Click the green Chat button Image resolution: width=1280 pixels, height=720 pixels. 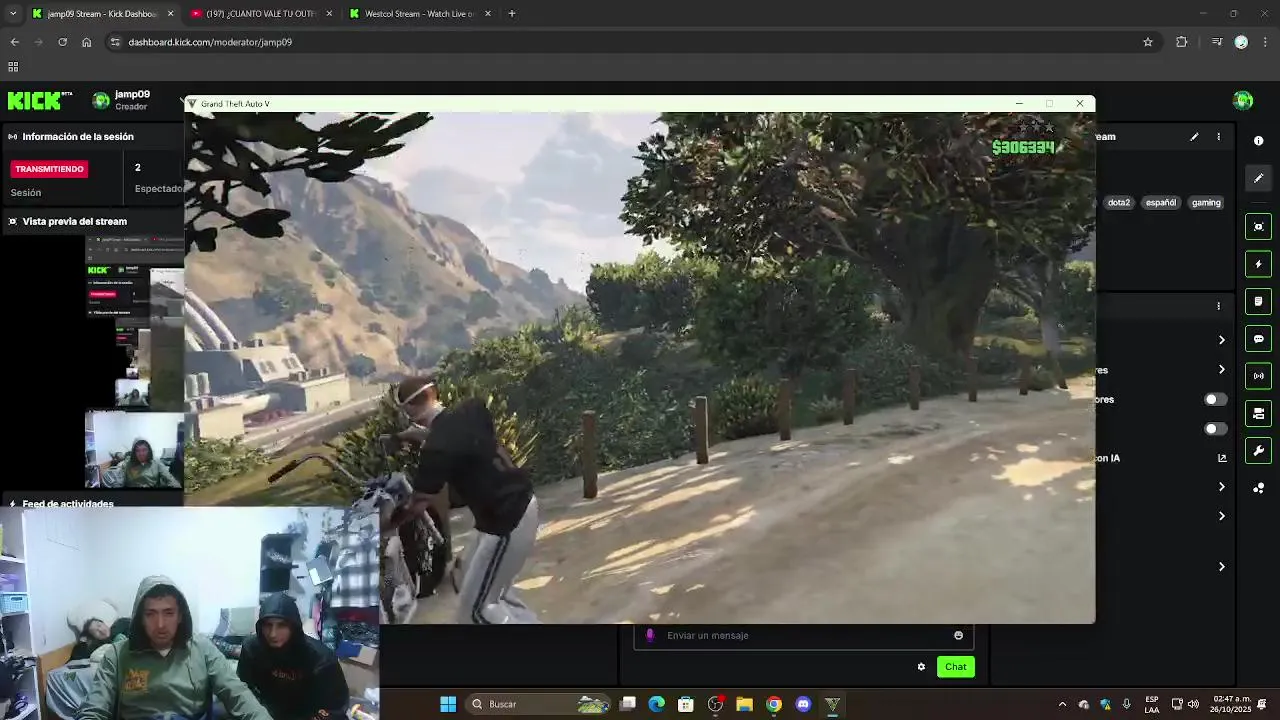click(x=956, y=667)
